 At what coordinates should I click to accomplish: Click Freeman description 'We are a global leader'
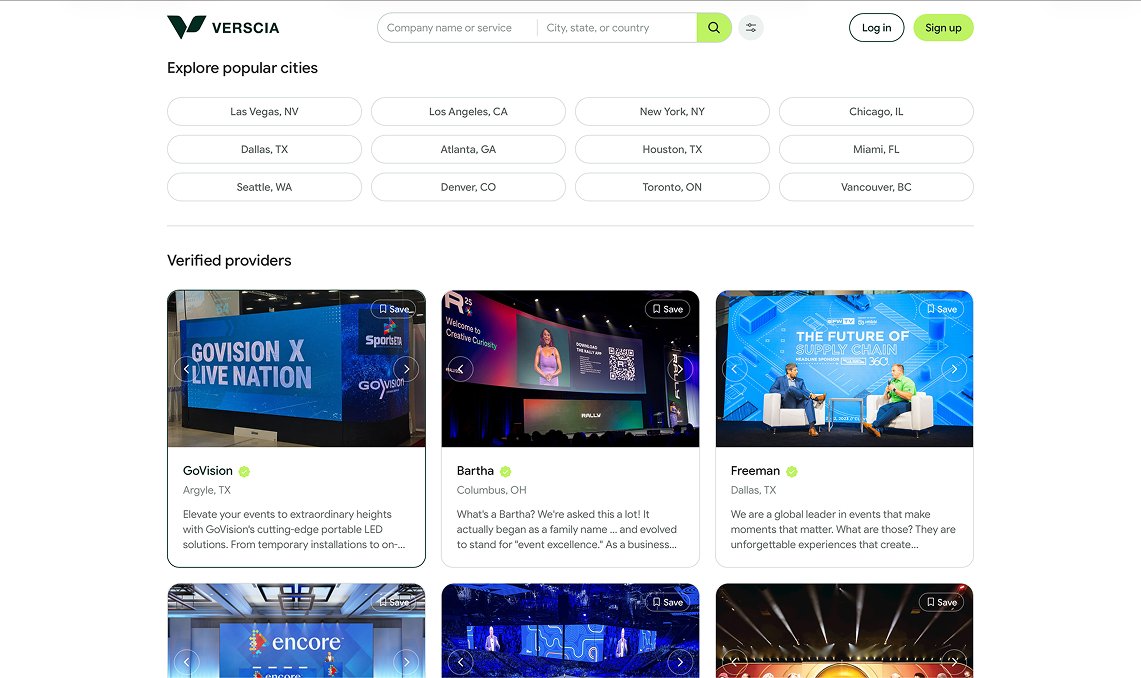[x=843, y=530]
